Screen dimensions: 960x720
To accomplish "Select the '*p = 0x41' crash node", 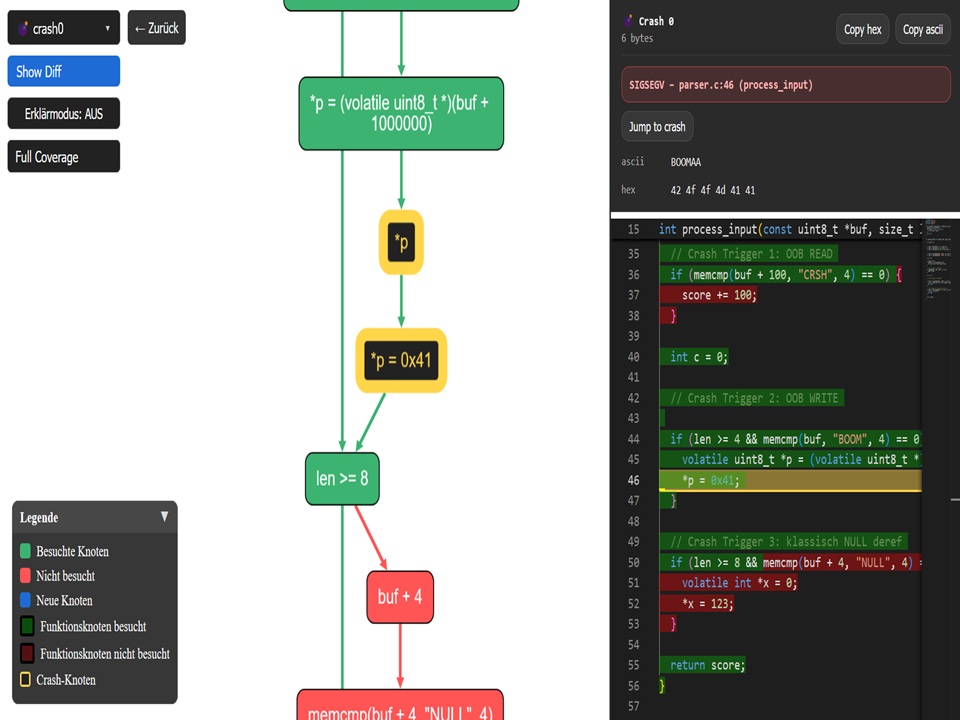I will tap(401, 360).
